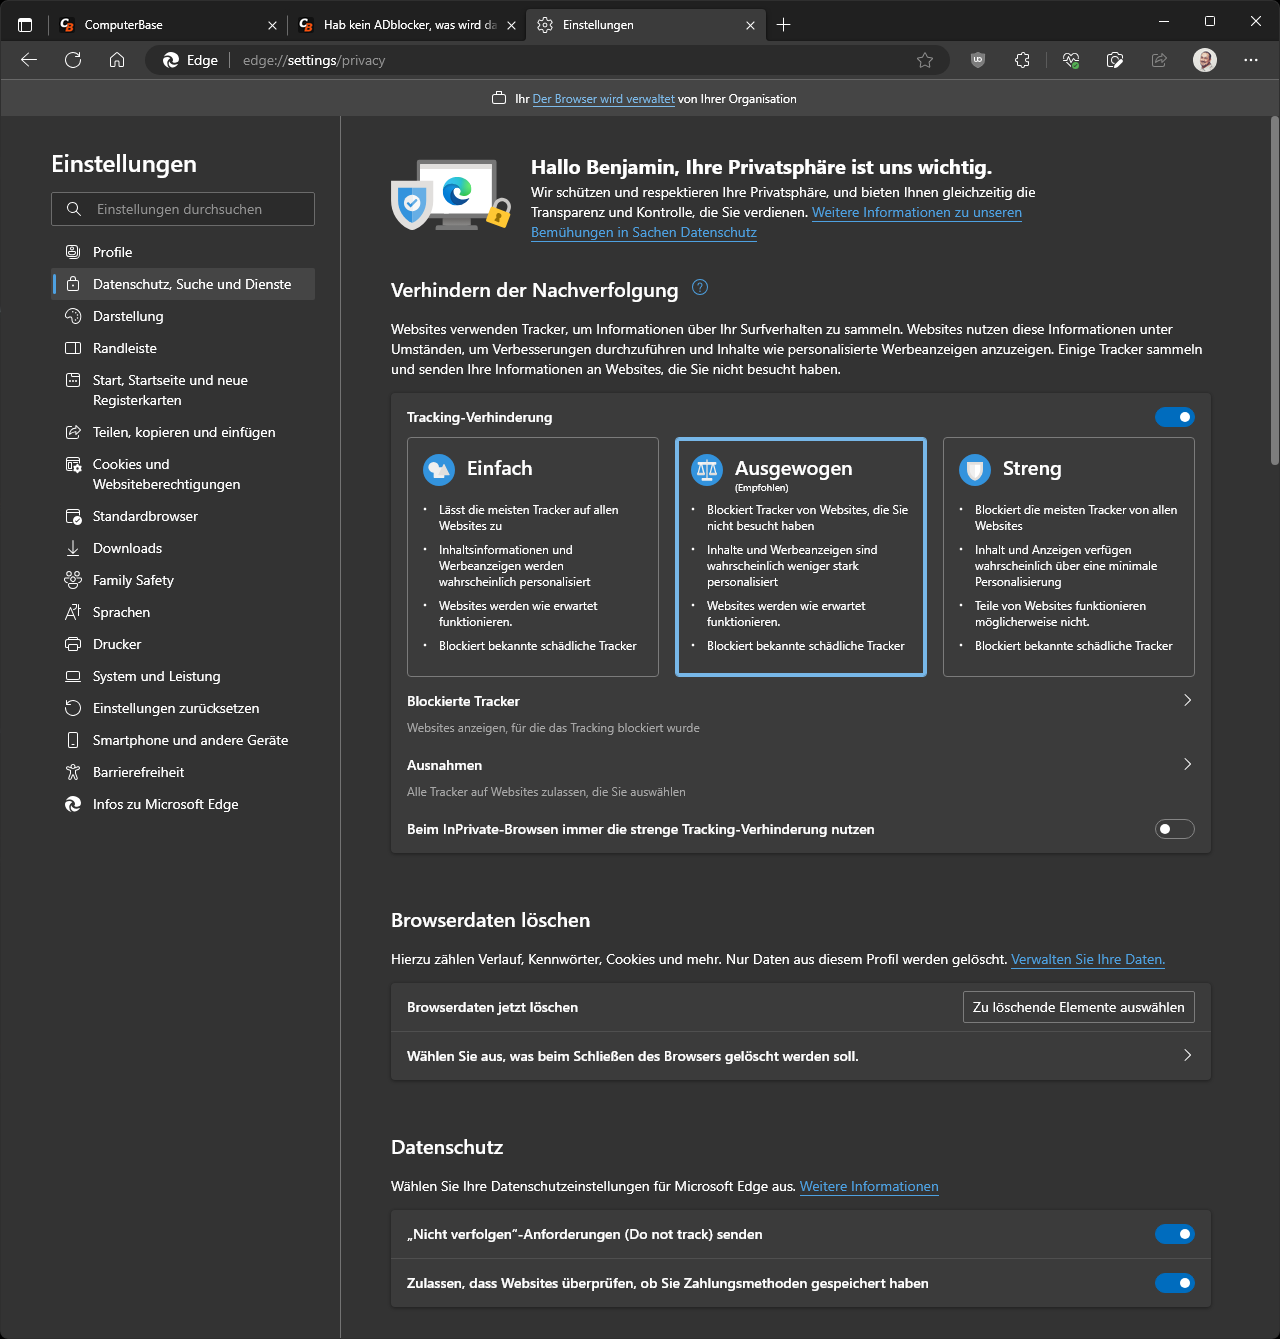1280x1339 pixels.
Task: Select Cookies und Websiteberechtigungen in sidebar
Action: pos(166,473)
